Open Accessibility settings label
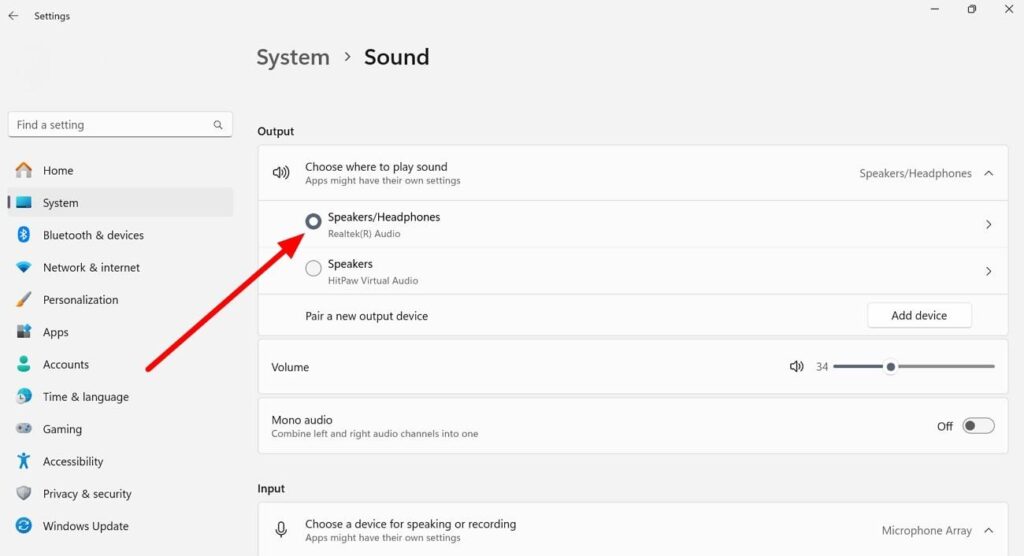This screenshot has height=556, width=1024. pyautogui.click(x=73, y=461)
